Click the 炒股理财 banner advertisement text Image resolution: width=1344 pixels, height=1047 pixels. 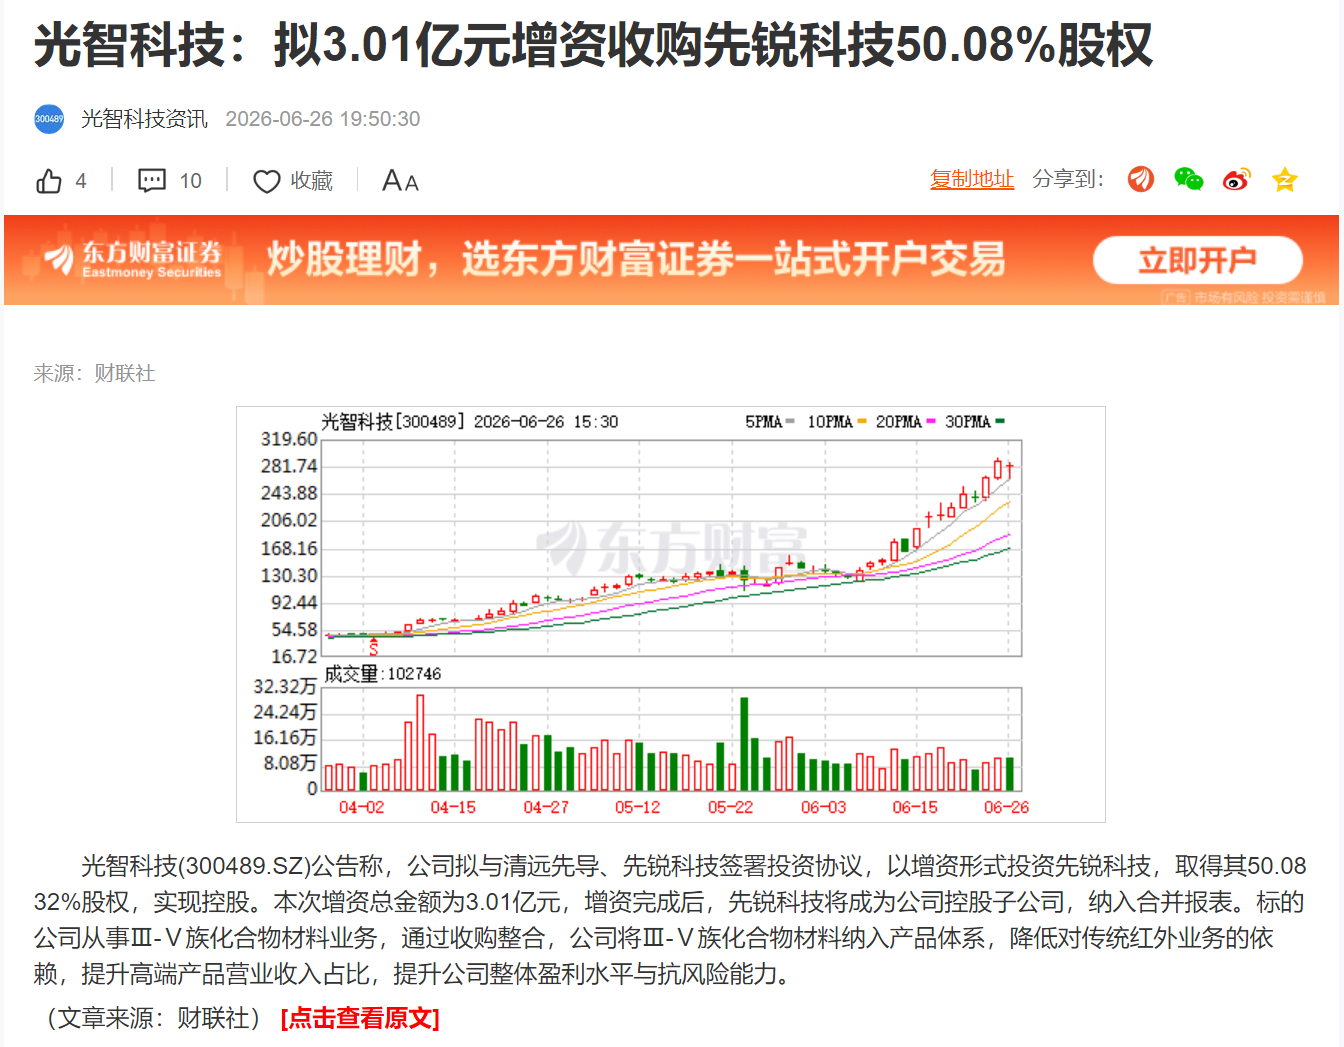click(636, 260)
